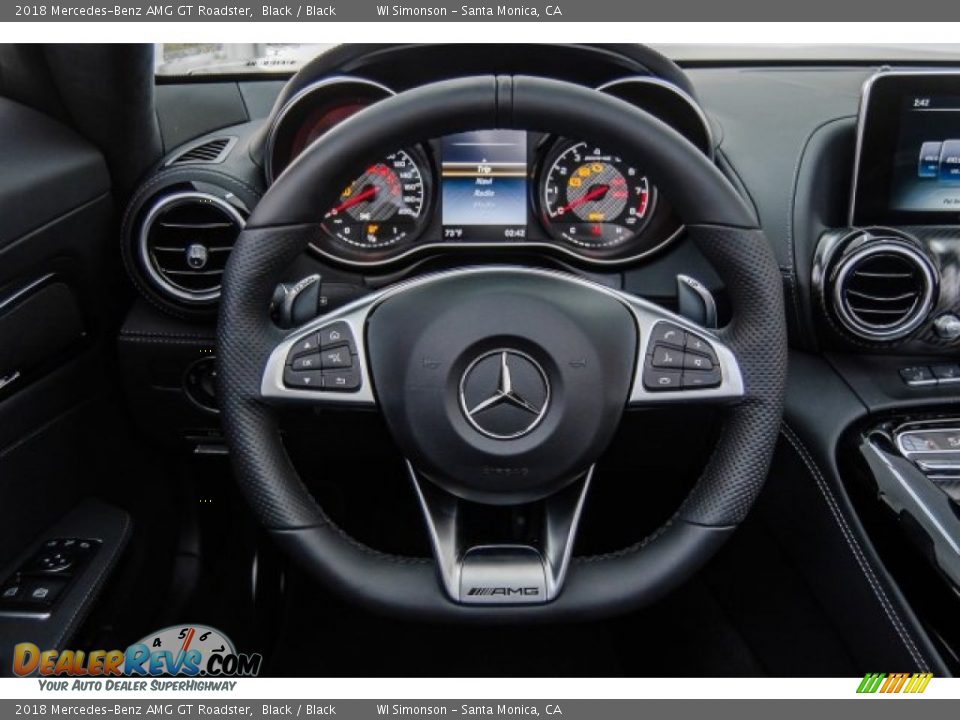
Task: Click the Mercedes-Benz star emblem
Action: click(504, 394)
